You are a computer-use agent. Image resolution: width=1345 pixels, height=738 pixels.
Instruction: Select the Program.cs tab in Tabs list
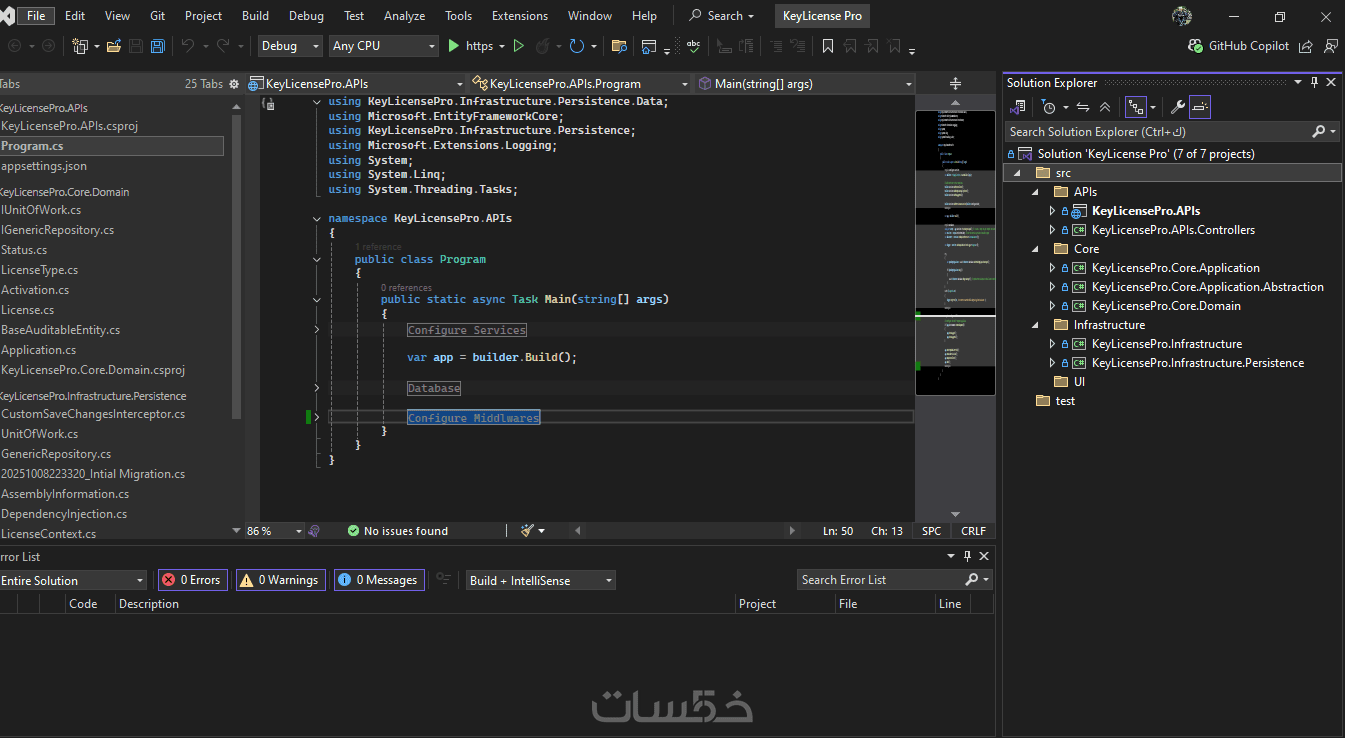112,146
